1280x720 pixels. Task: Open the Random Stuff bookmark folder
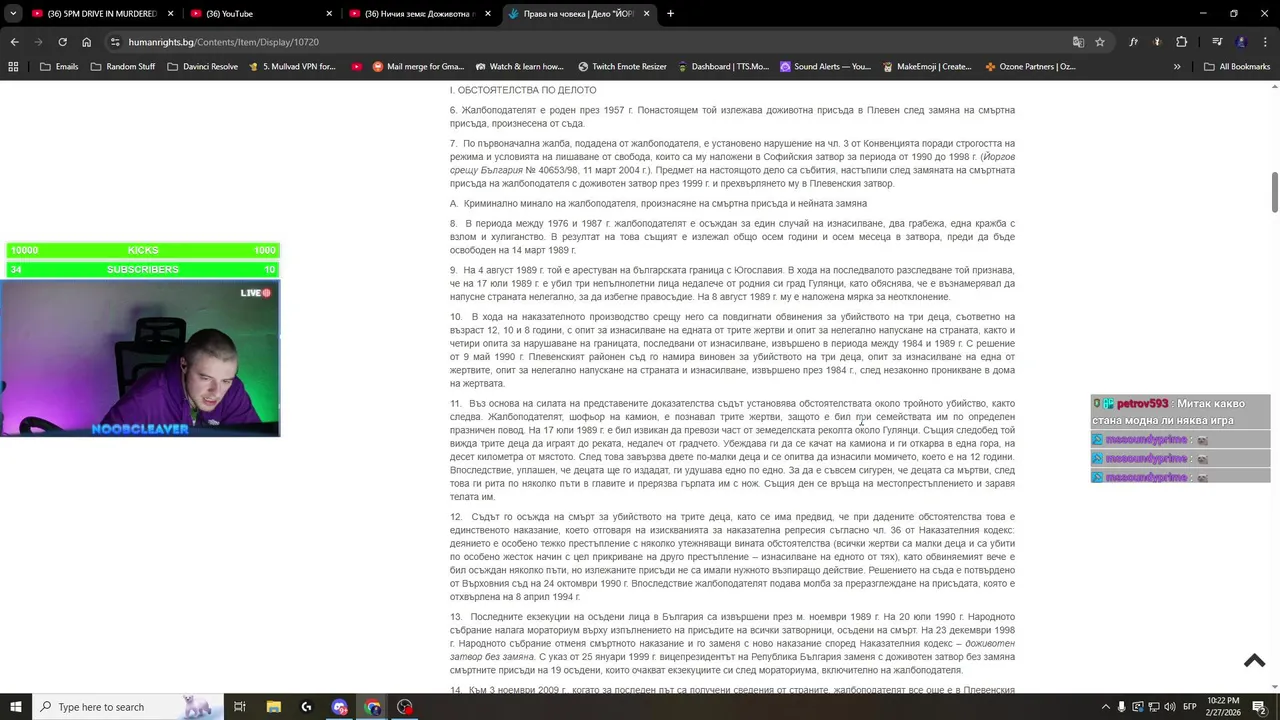tap(123, 67)
